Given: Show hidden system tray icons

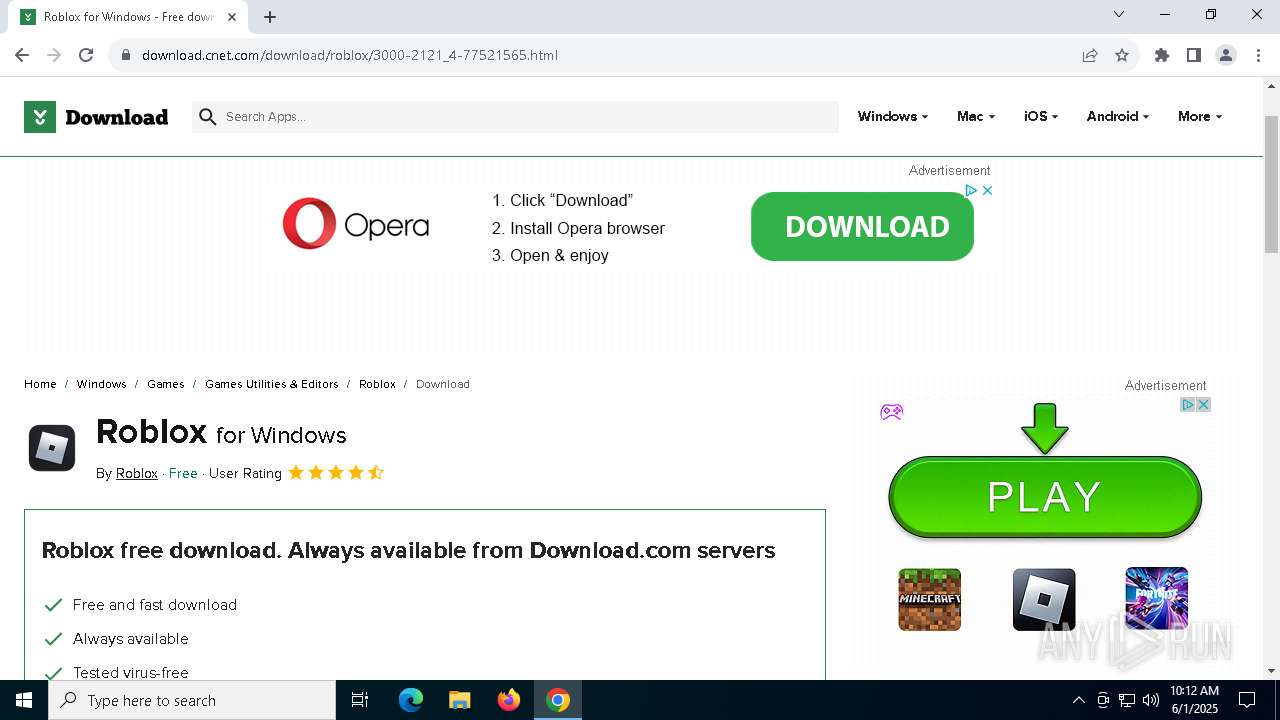Looking at the screenshot, I should [x=1078, y=700].
